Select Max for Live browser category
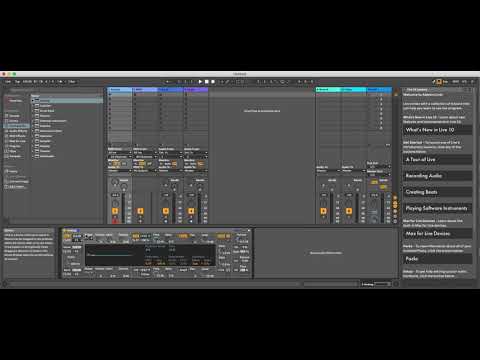Image resolution: width=480 pixels, height=360 pixels. (x=17, y=141)
